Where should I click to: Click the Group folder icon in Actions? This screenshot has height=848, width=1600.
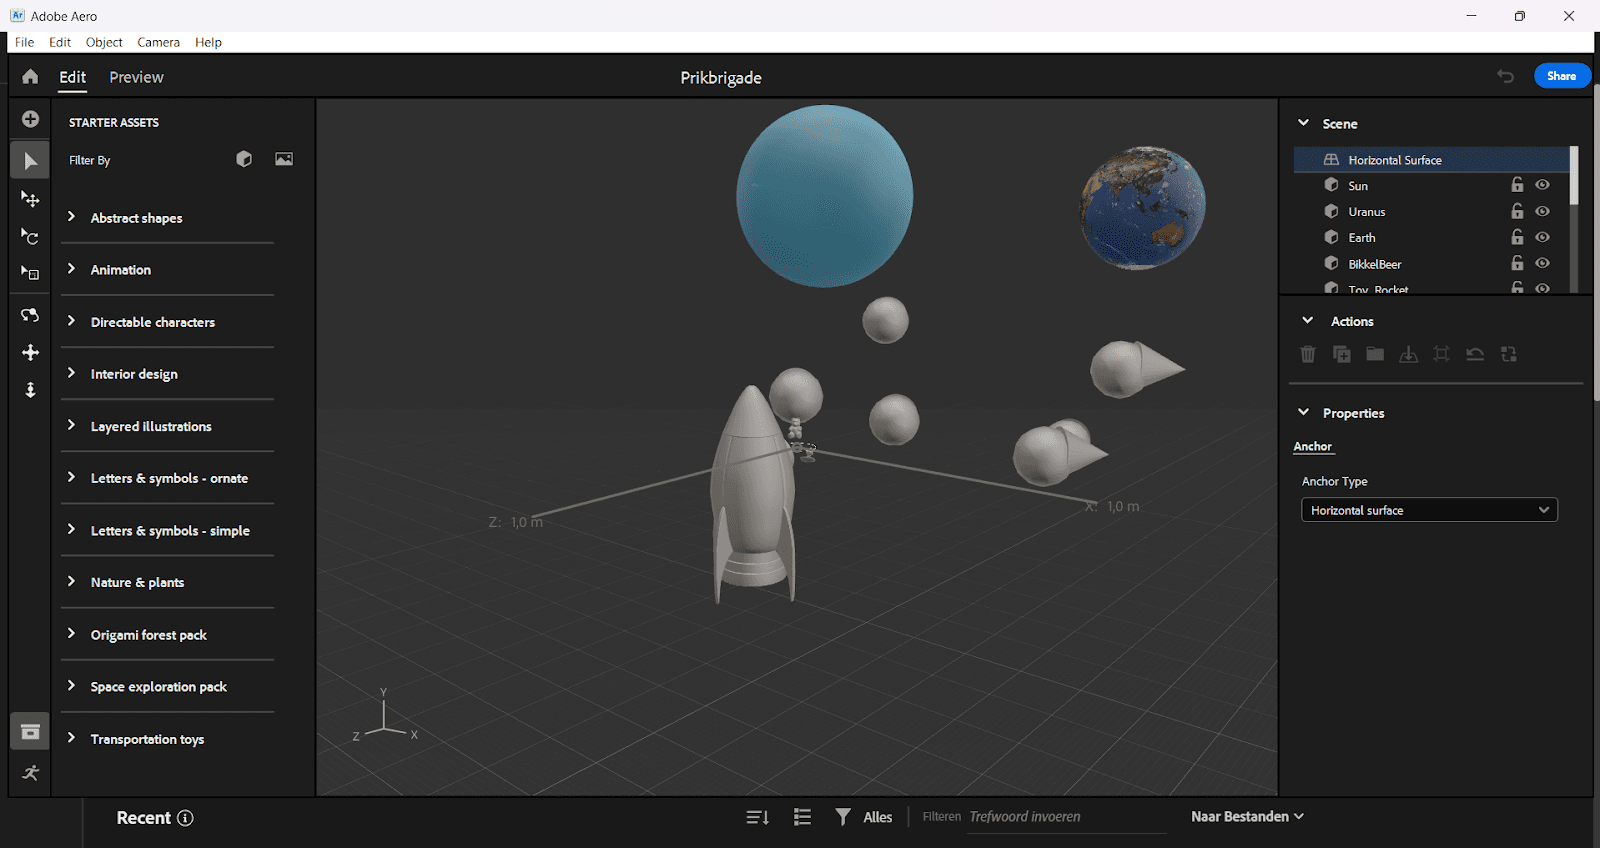coord(1375,354)
